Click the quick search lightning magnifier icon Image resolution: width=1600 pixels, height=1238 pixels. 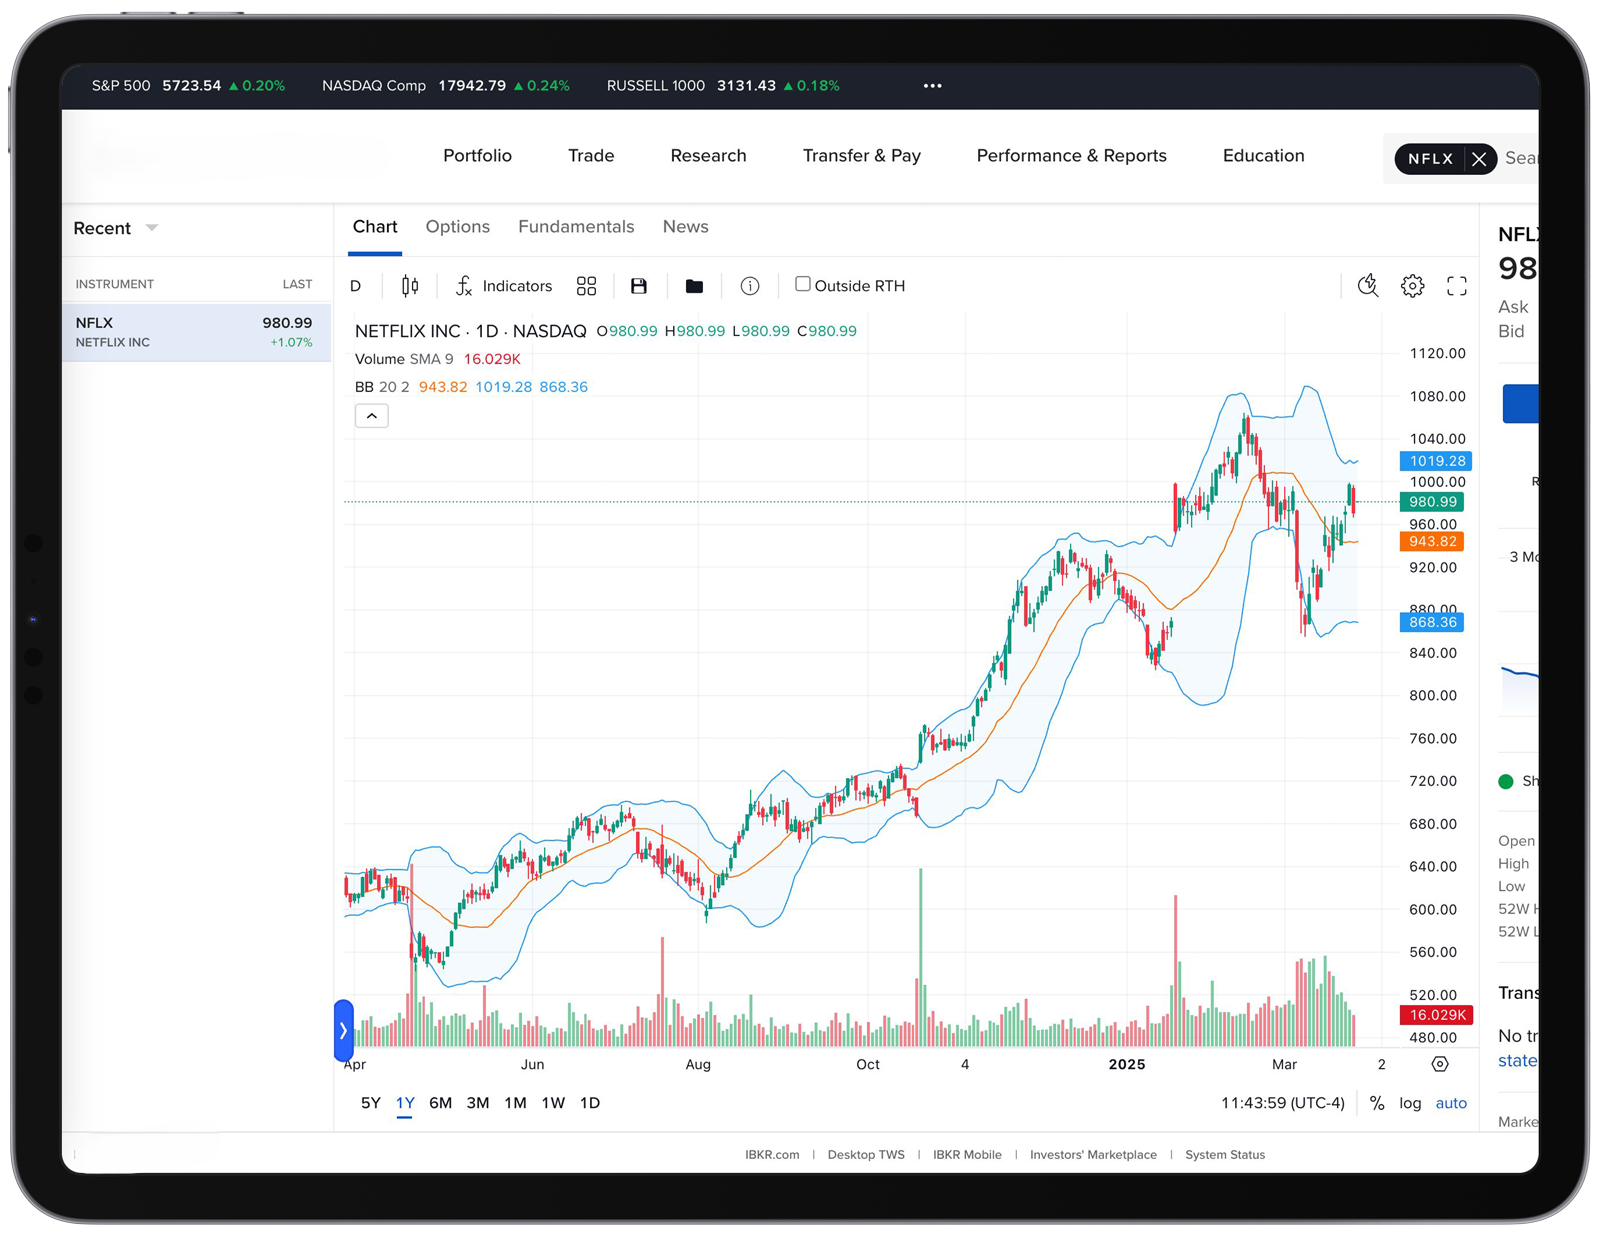(x=1368, y=286)
